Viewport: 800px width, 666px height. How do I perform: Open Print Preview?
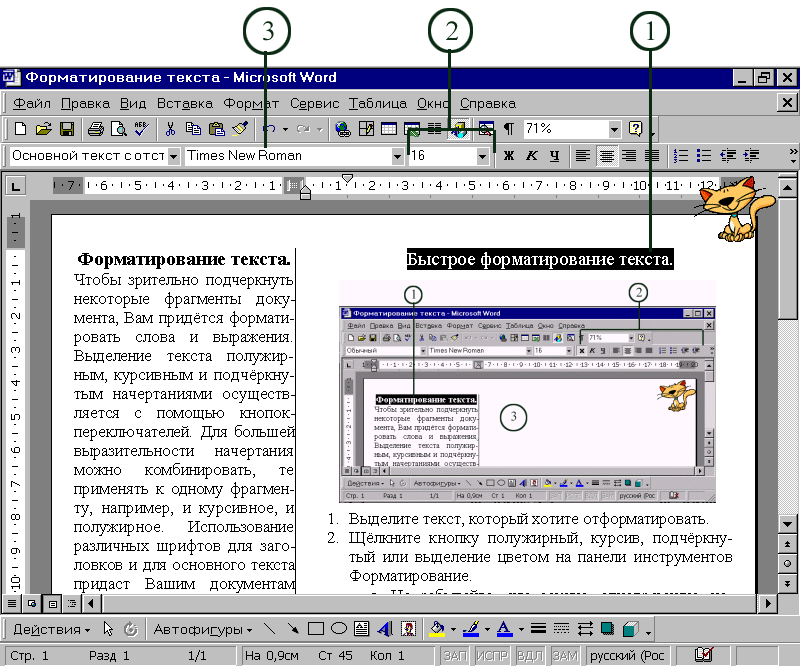click(x=118, y=129)
